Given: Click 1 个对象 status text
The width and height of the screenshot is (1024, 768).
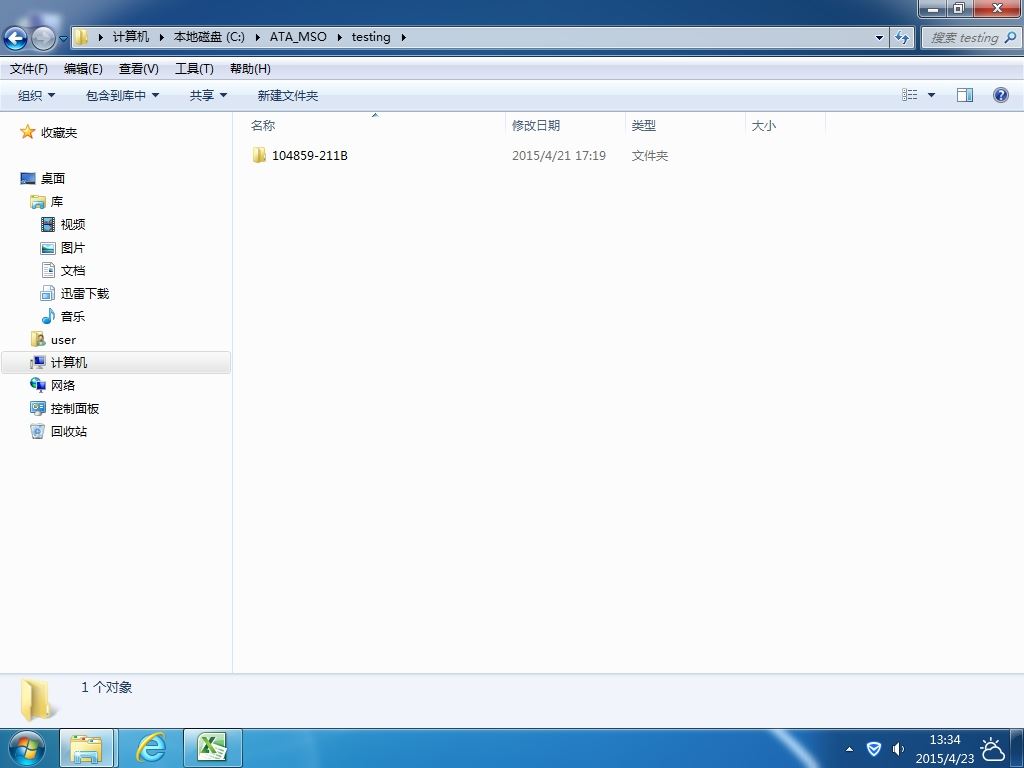Looking at the screenshot, I should tap(106, 687).
